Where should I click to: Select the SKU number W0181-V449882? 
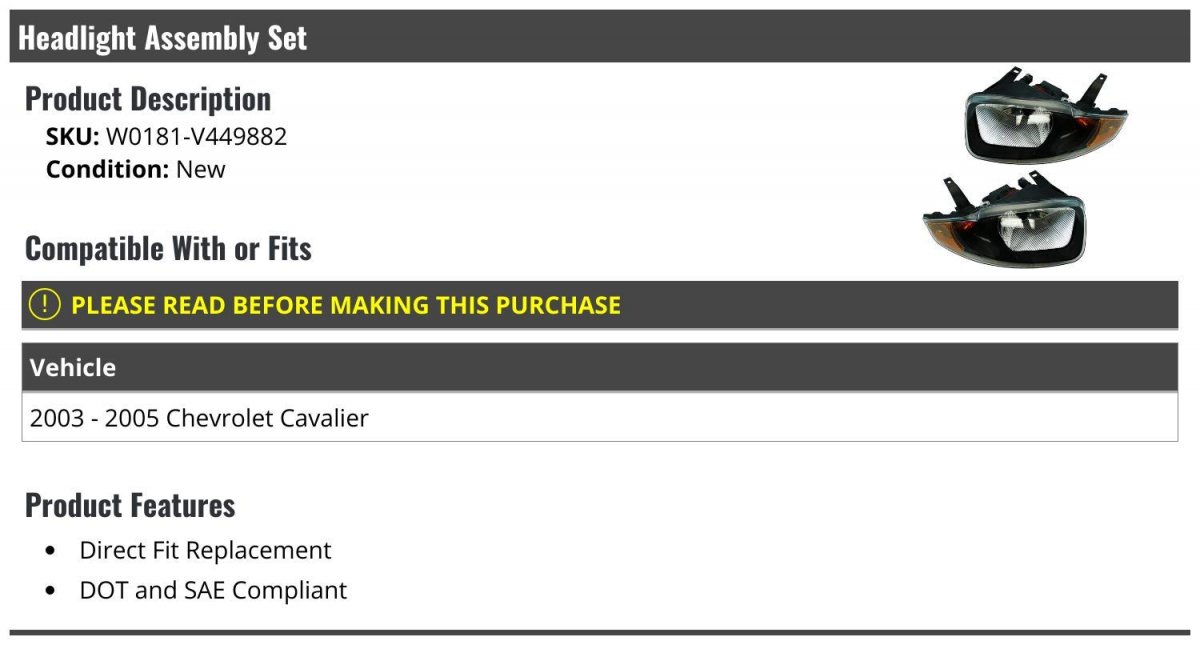[197, 136]
